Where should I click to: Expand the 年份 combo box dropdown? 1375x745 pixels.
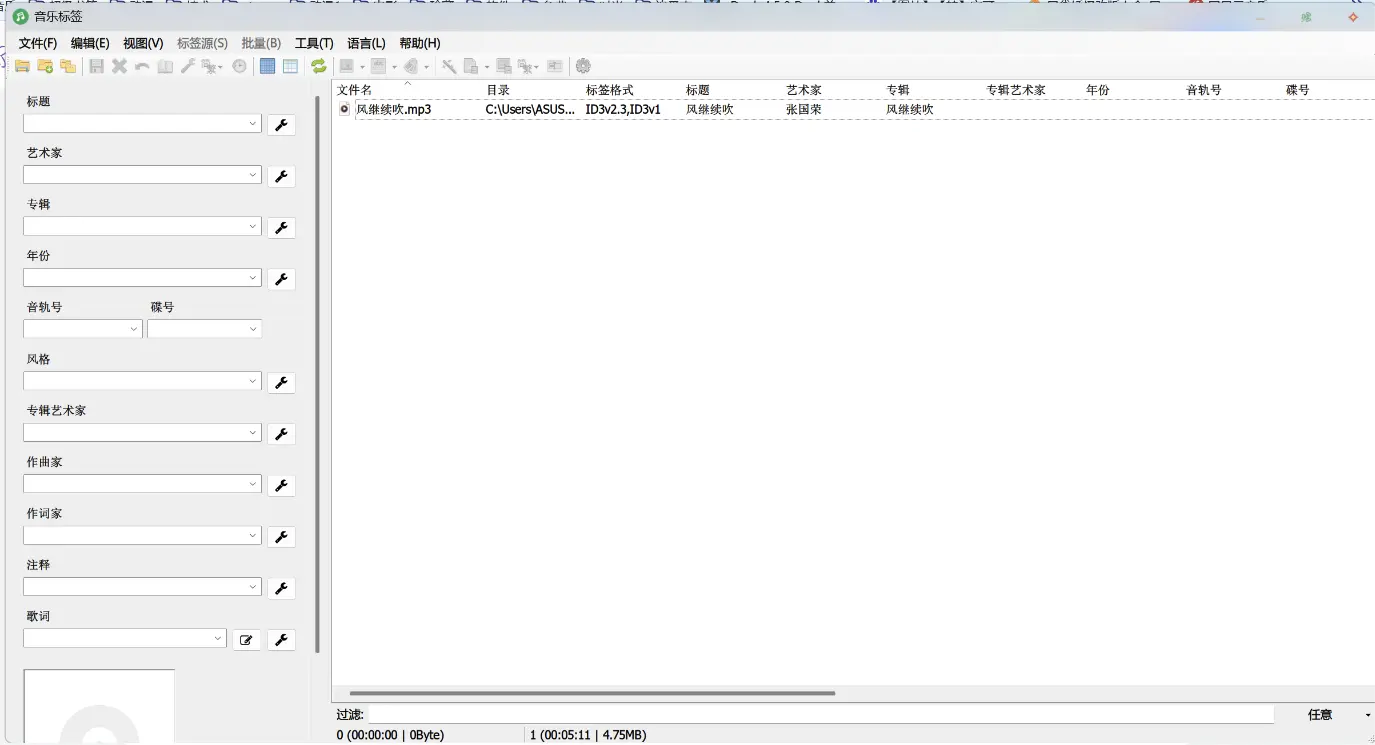(253, 277)
